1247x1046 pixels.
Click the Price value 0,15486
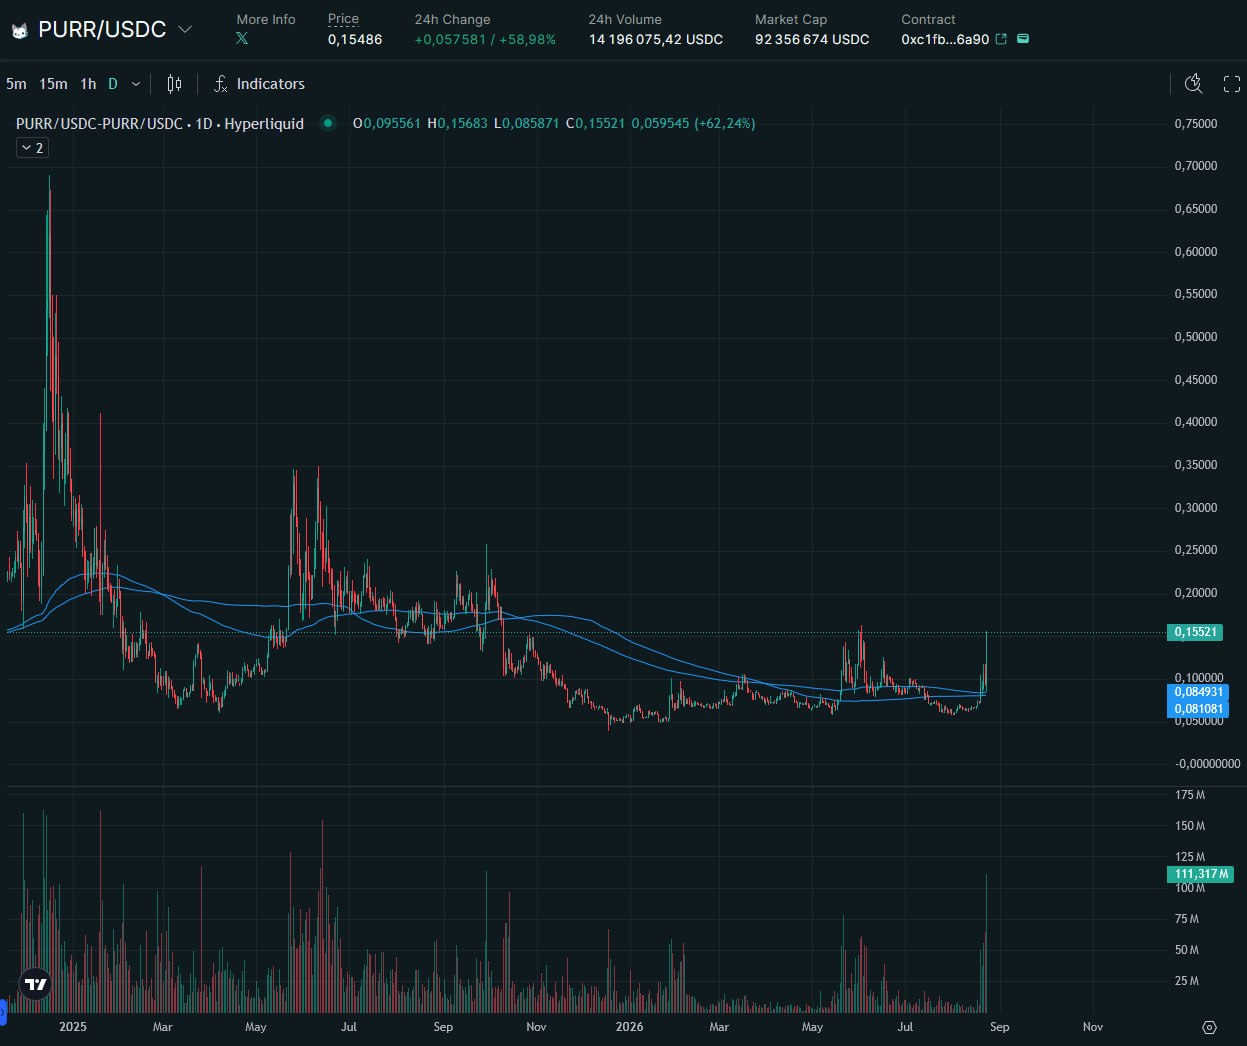[x=355, y=39]
